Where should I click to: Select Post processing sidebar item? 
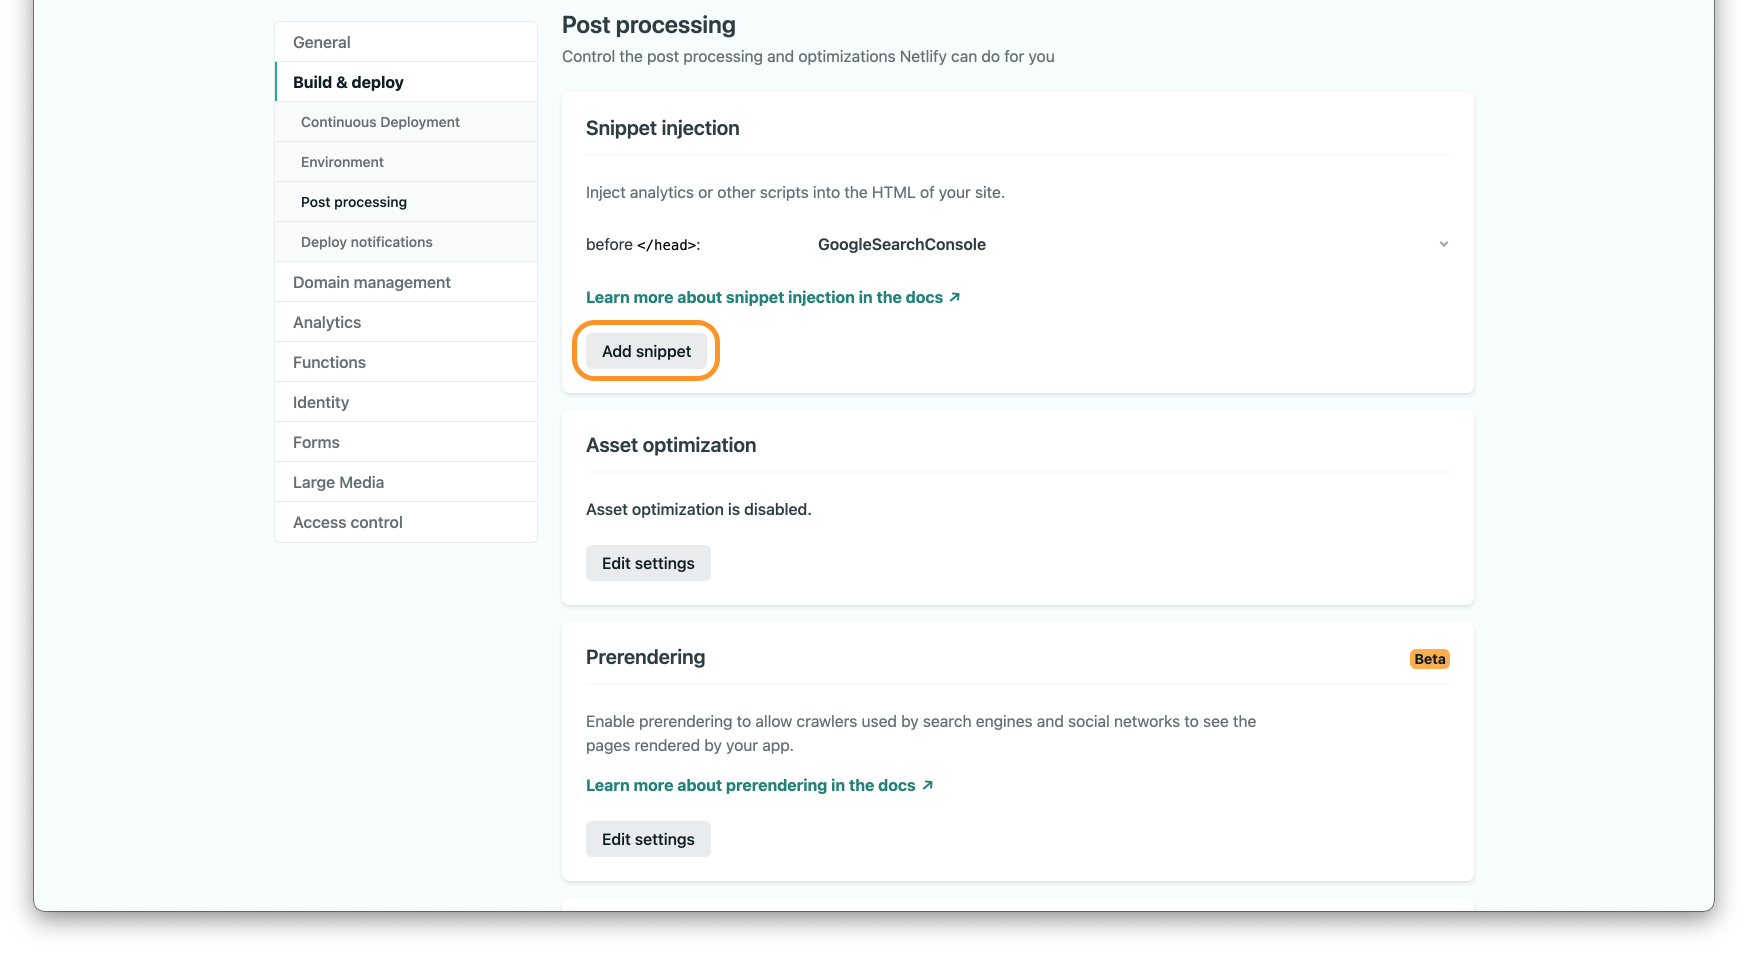pos(354,202)
